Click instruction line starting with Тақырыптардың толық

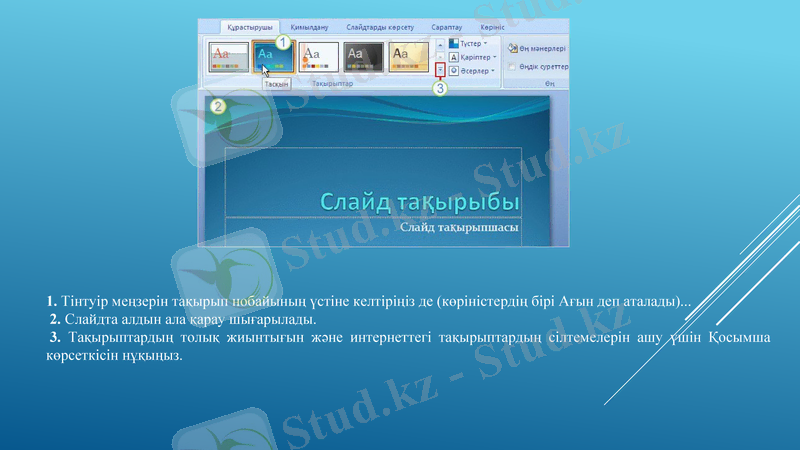408,346
